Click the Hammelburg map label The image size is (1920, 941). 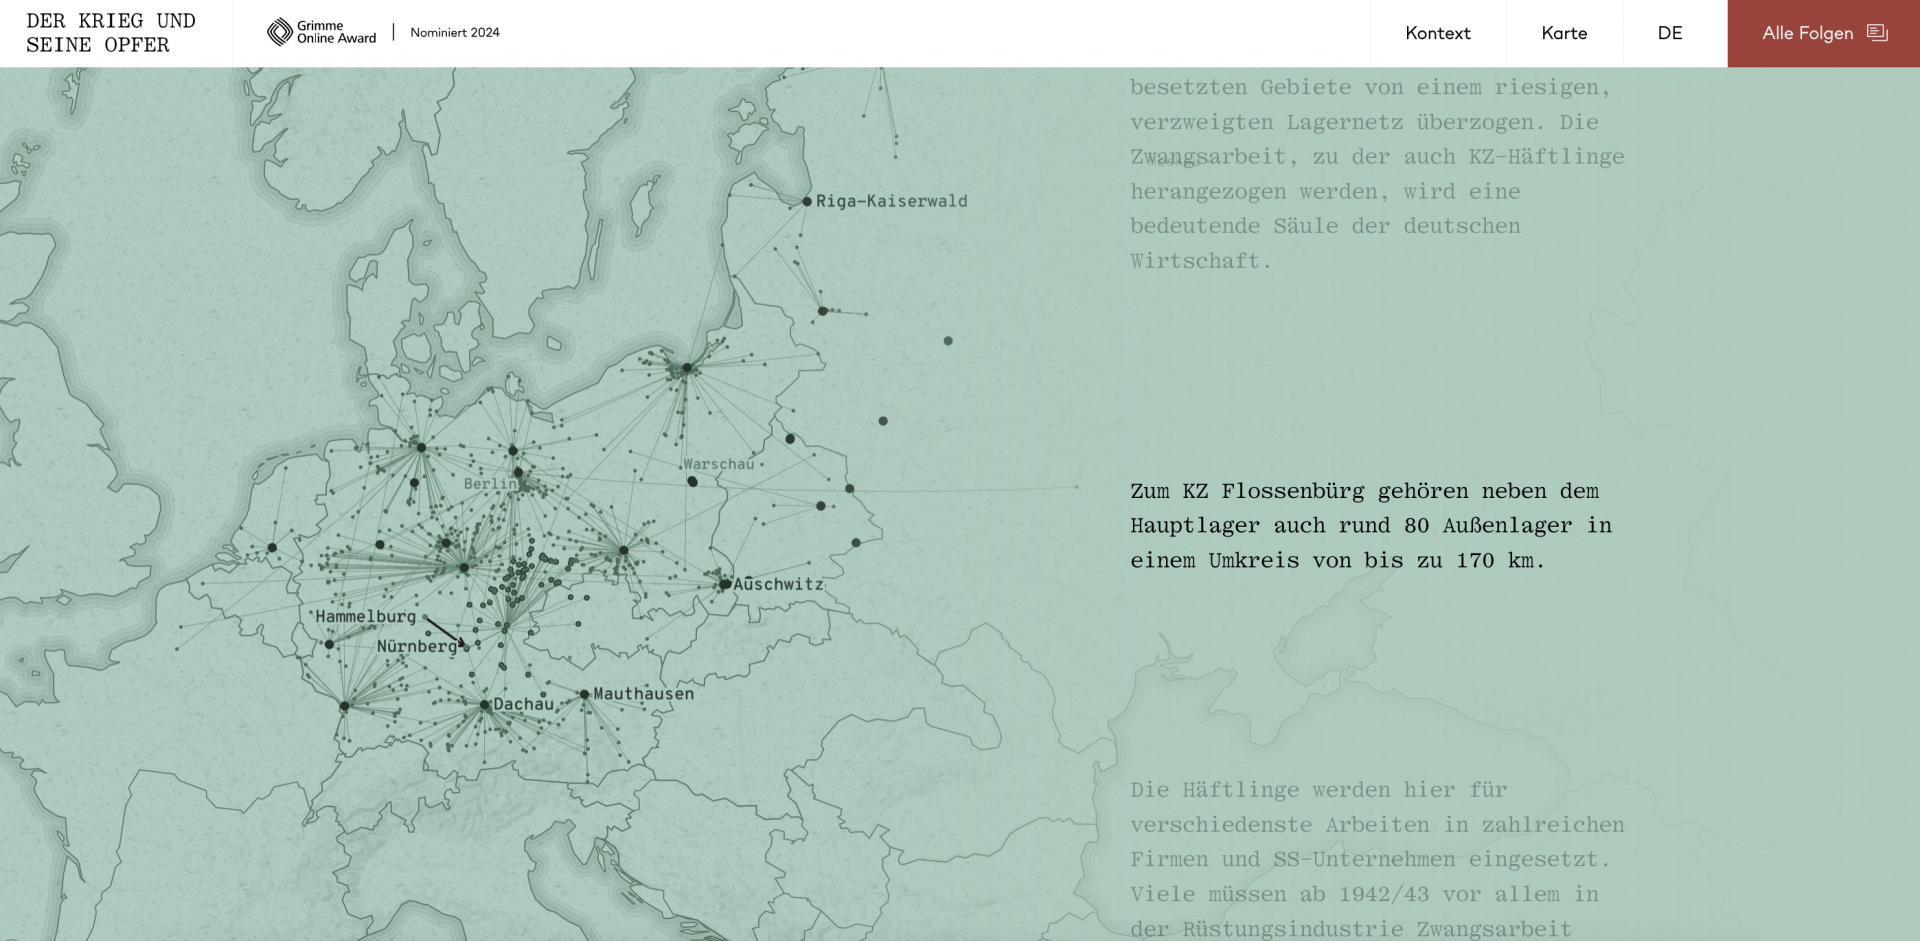coord(365,617)
